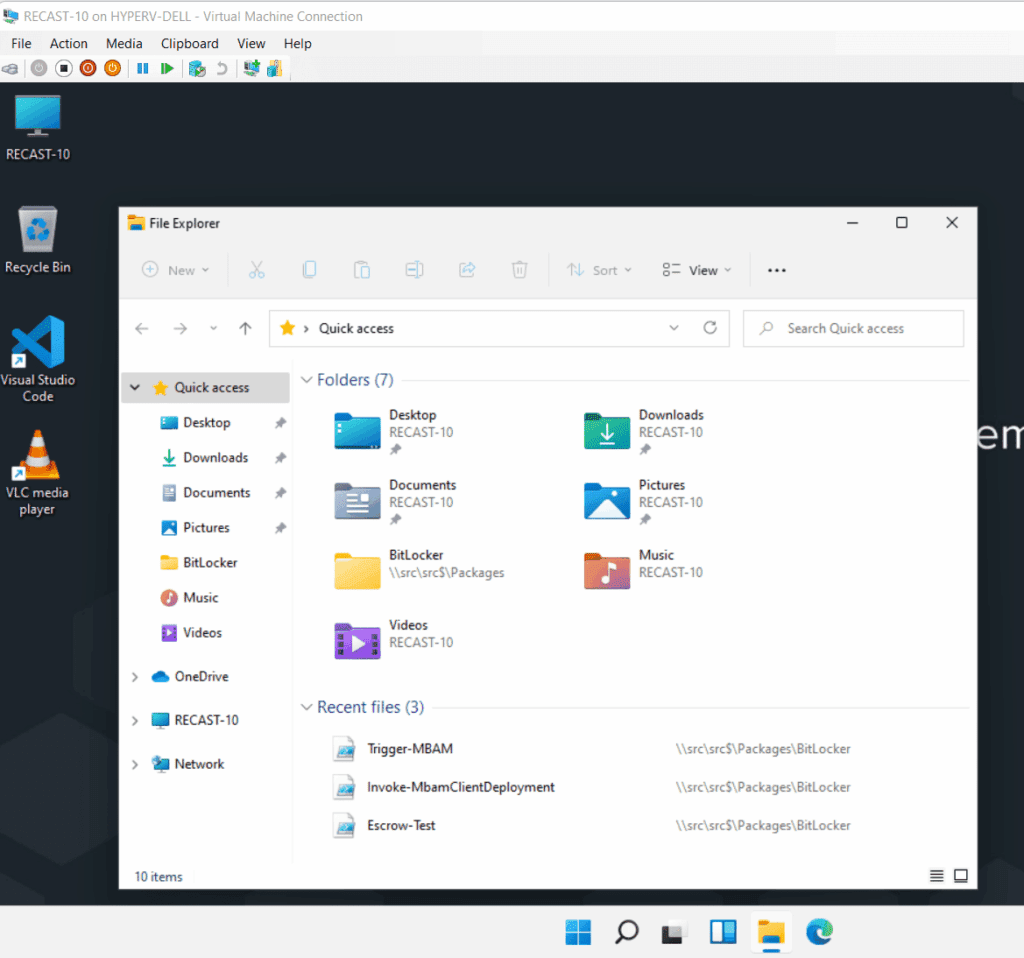Select the Cut icon in File Explorer toolbar
This screenshot has width=1024, height=958.
pos(257,269)
